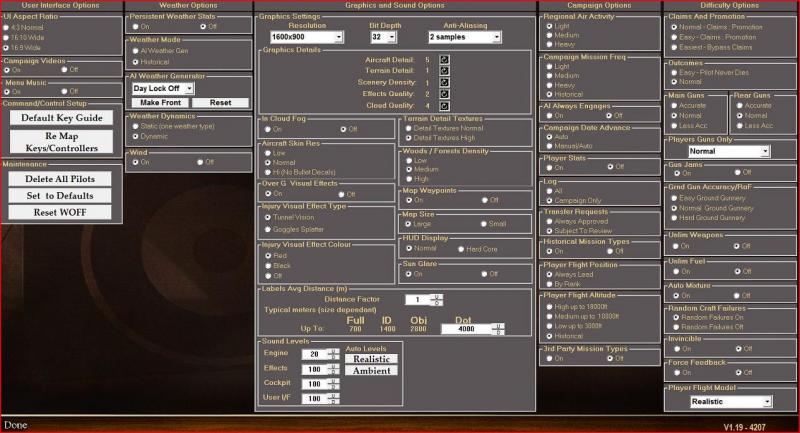Click the Distance Factor spinner arrows

(437, 300)
